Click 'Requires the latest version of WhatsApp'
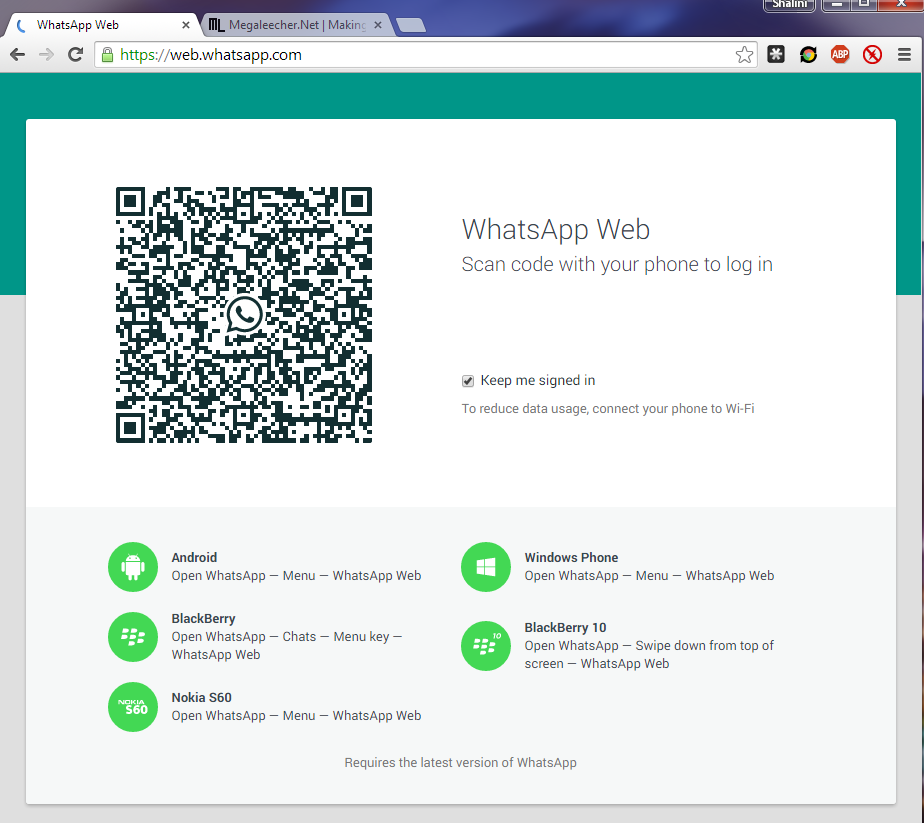Image resolution: width=924 pixels, height=823 pixels. (460, 763)
